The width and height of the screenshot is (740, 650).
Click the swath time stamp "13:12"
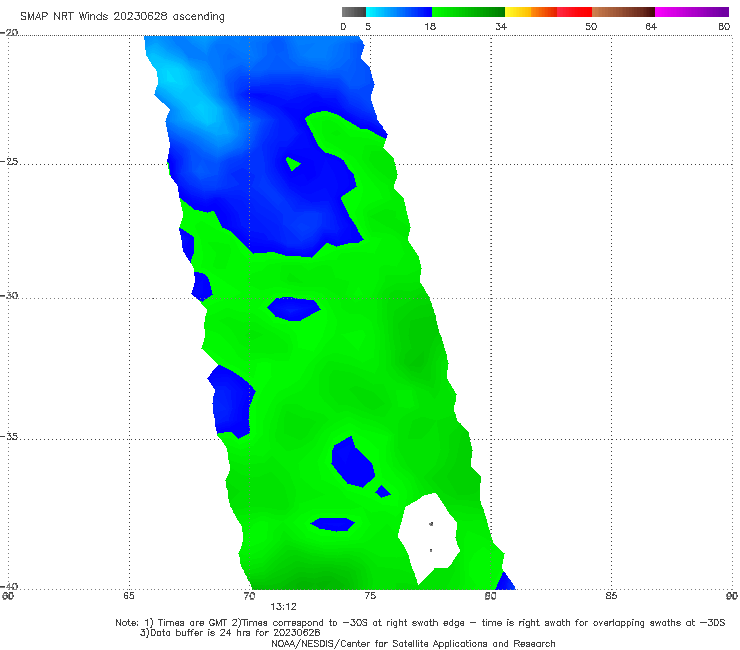[283, 607]
